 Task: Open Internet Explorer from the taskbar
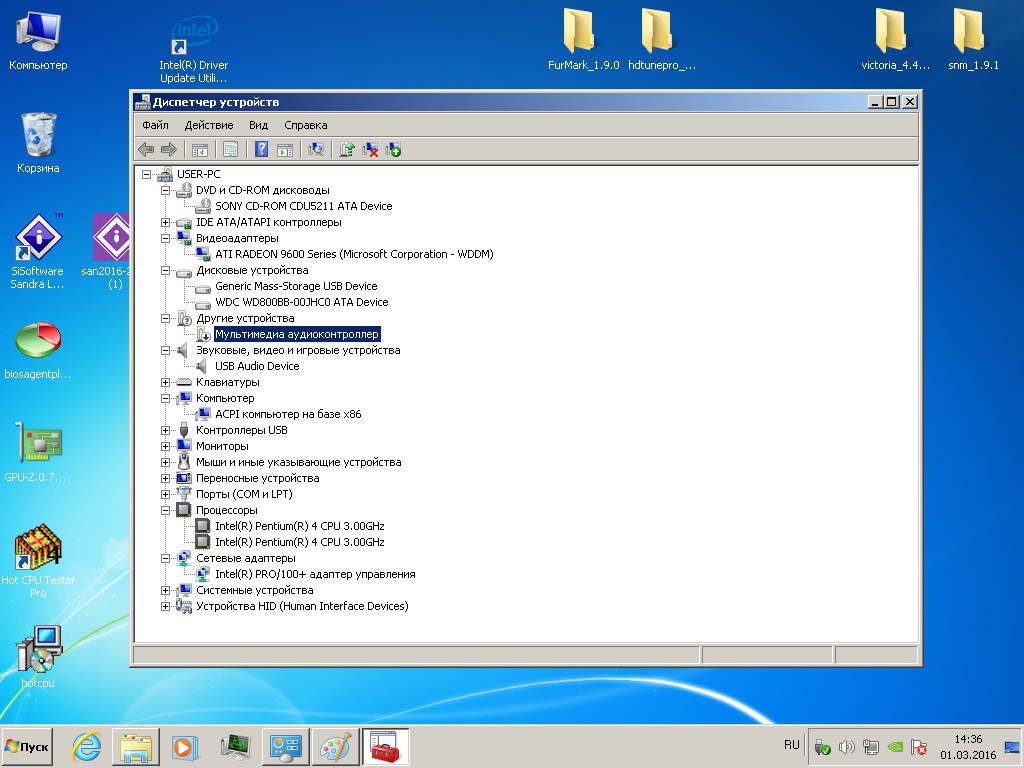click(x=86, y=746)
